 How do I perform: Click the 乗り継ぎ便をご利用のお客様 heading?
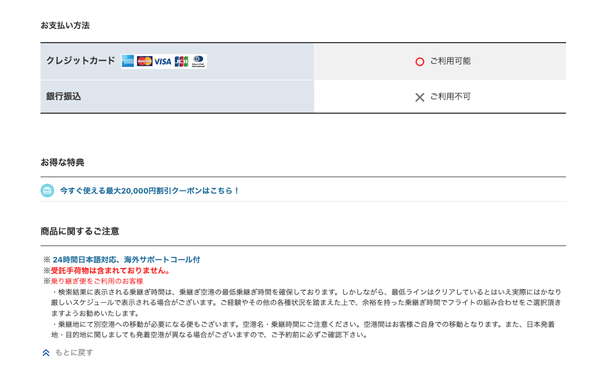(x=97, y=281)
